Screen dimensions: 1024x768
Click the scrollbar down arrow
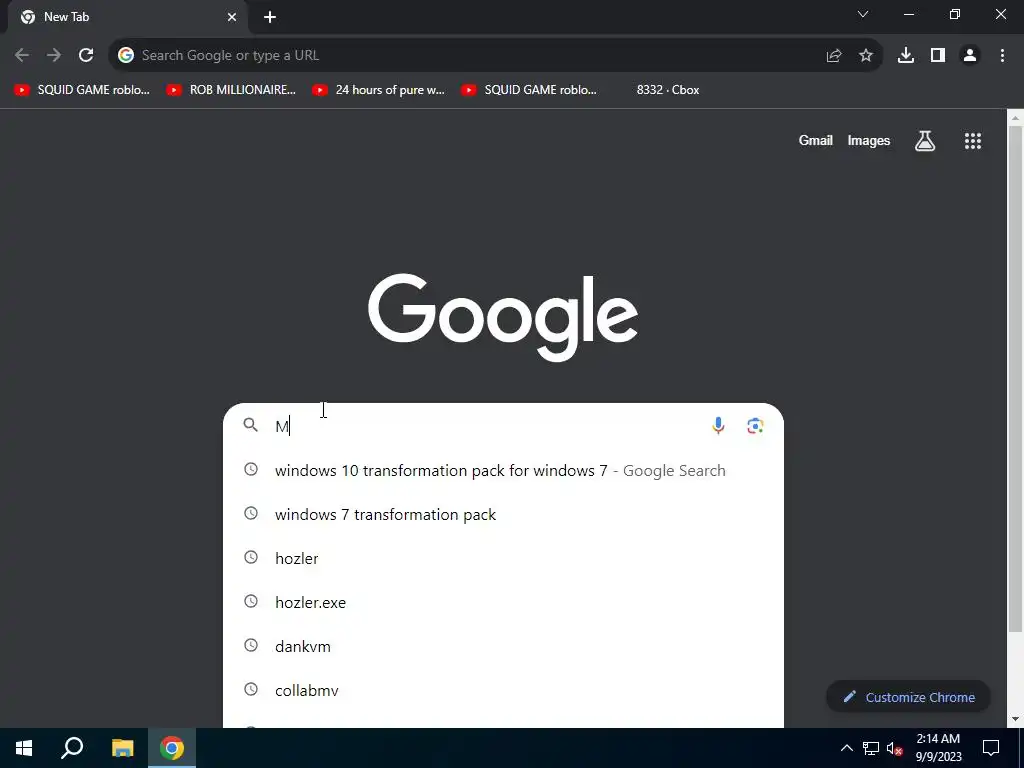click(1014, 719)
